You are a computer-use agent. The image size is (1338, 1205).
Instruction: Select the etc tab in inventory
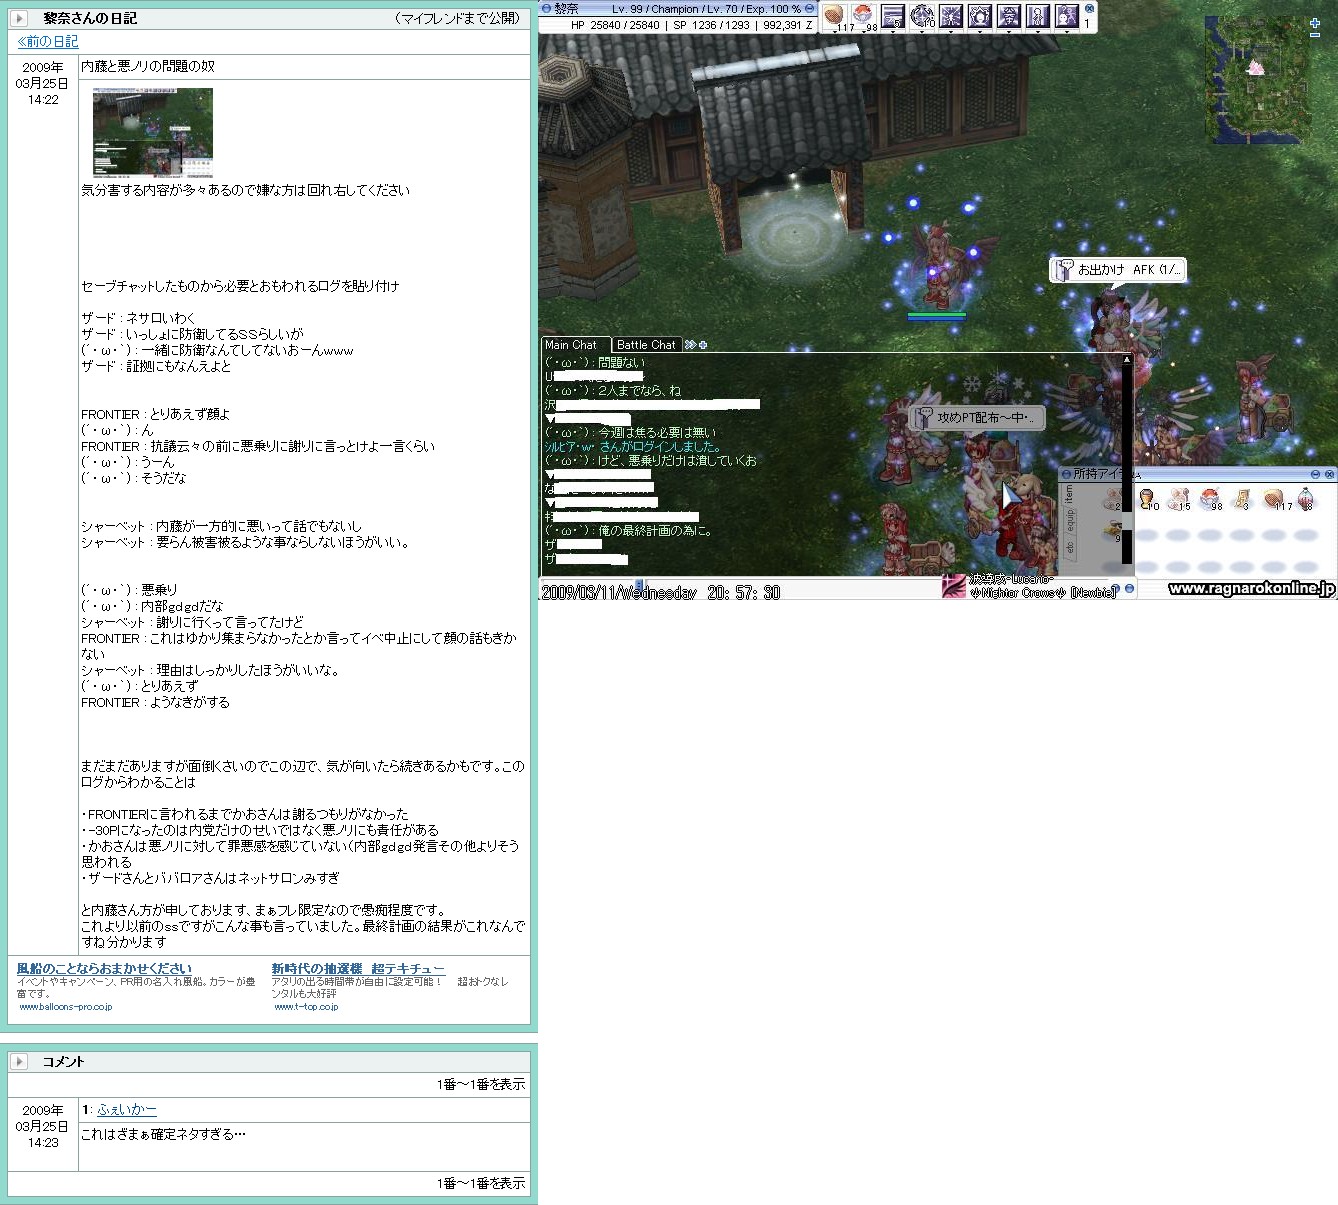coord(1068,546)
